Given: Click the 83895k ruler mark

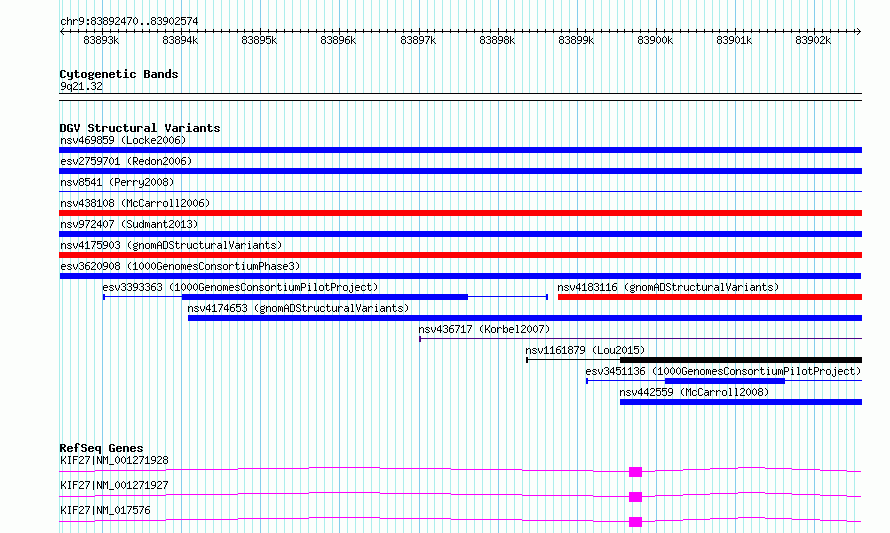Looking at the screenshot, I should pos(259,40).
